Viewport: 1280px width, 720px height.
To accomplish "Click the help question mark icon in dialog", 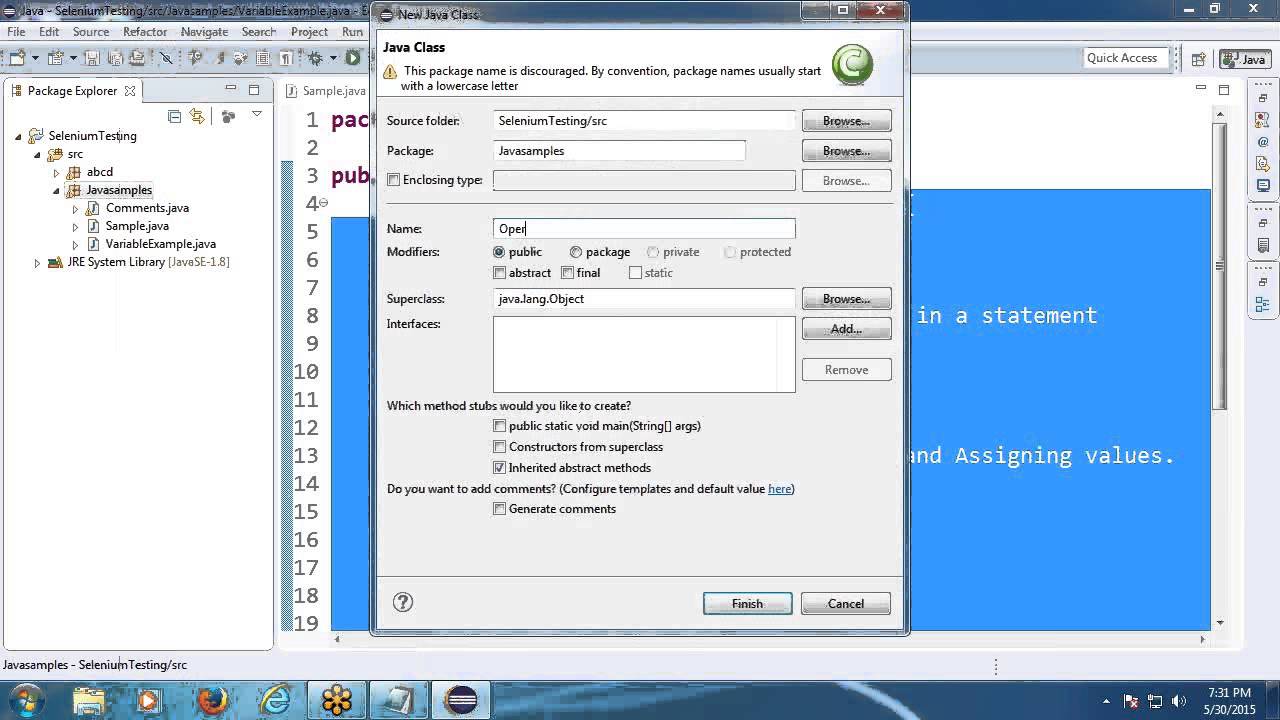I will tap(403, 602).
